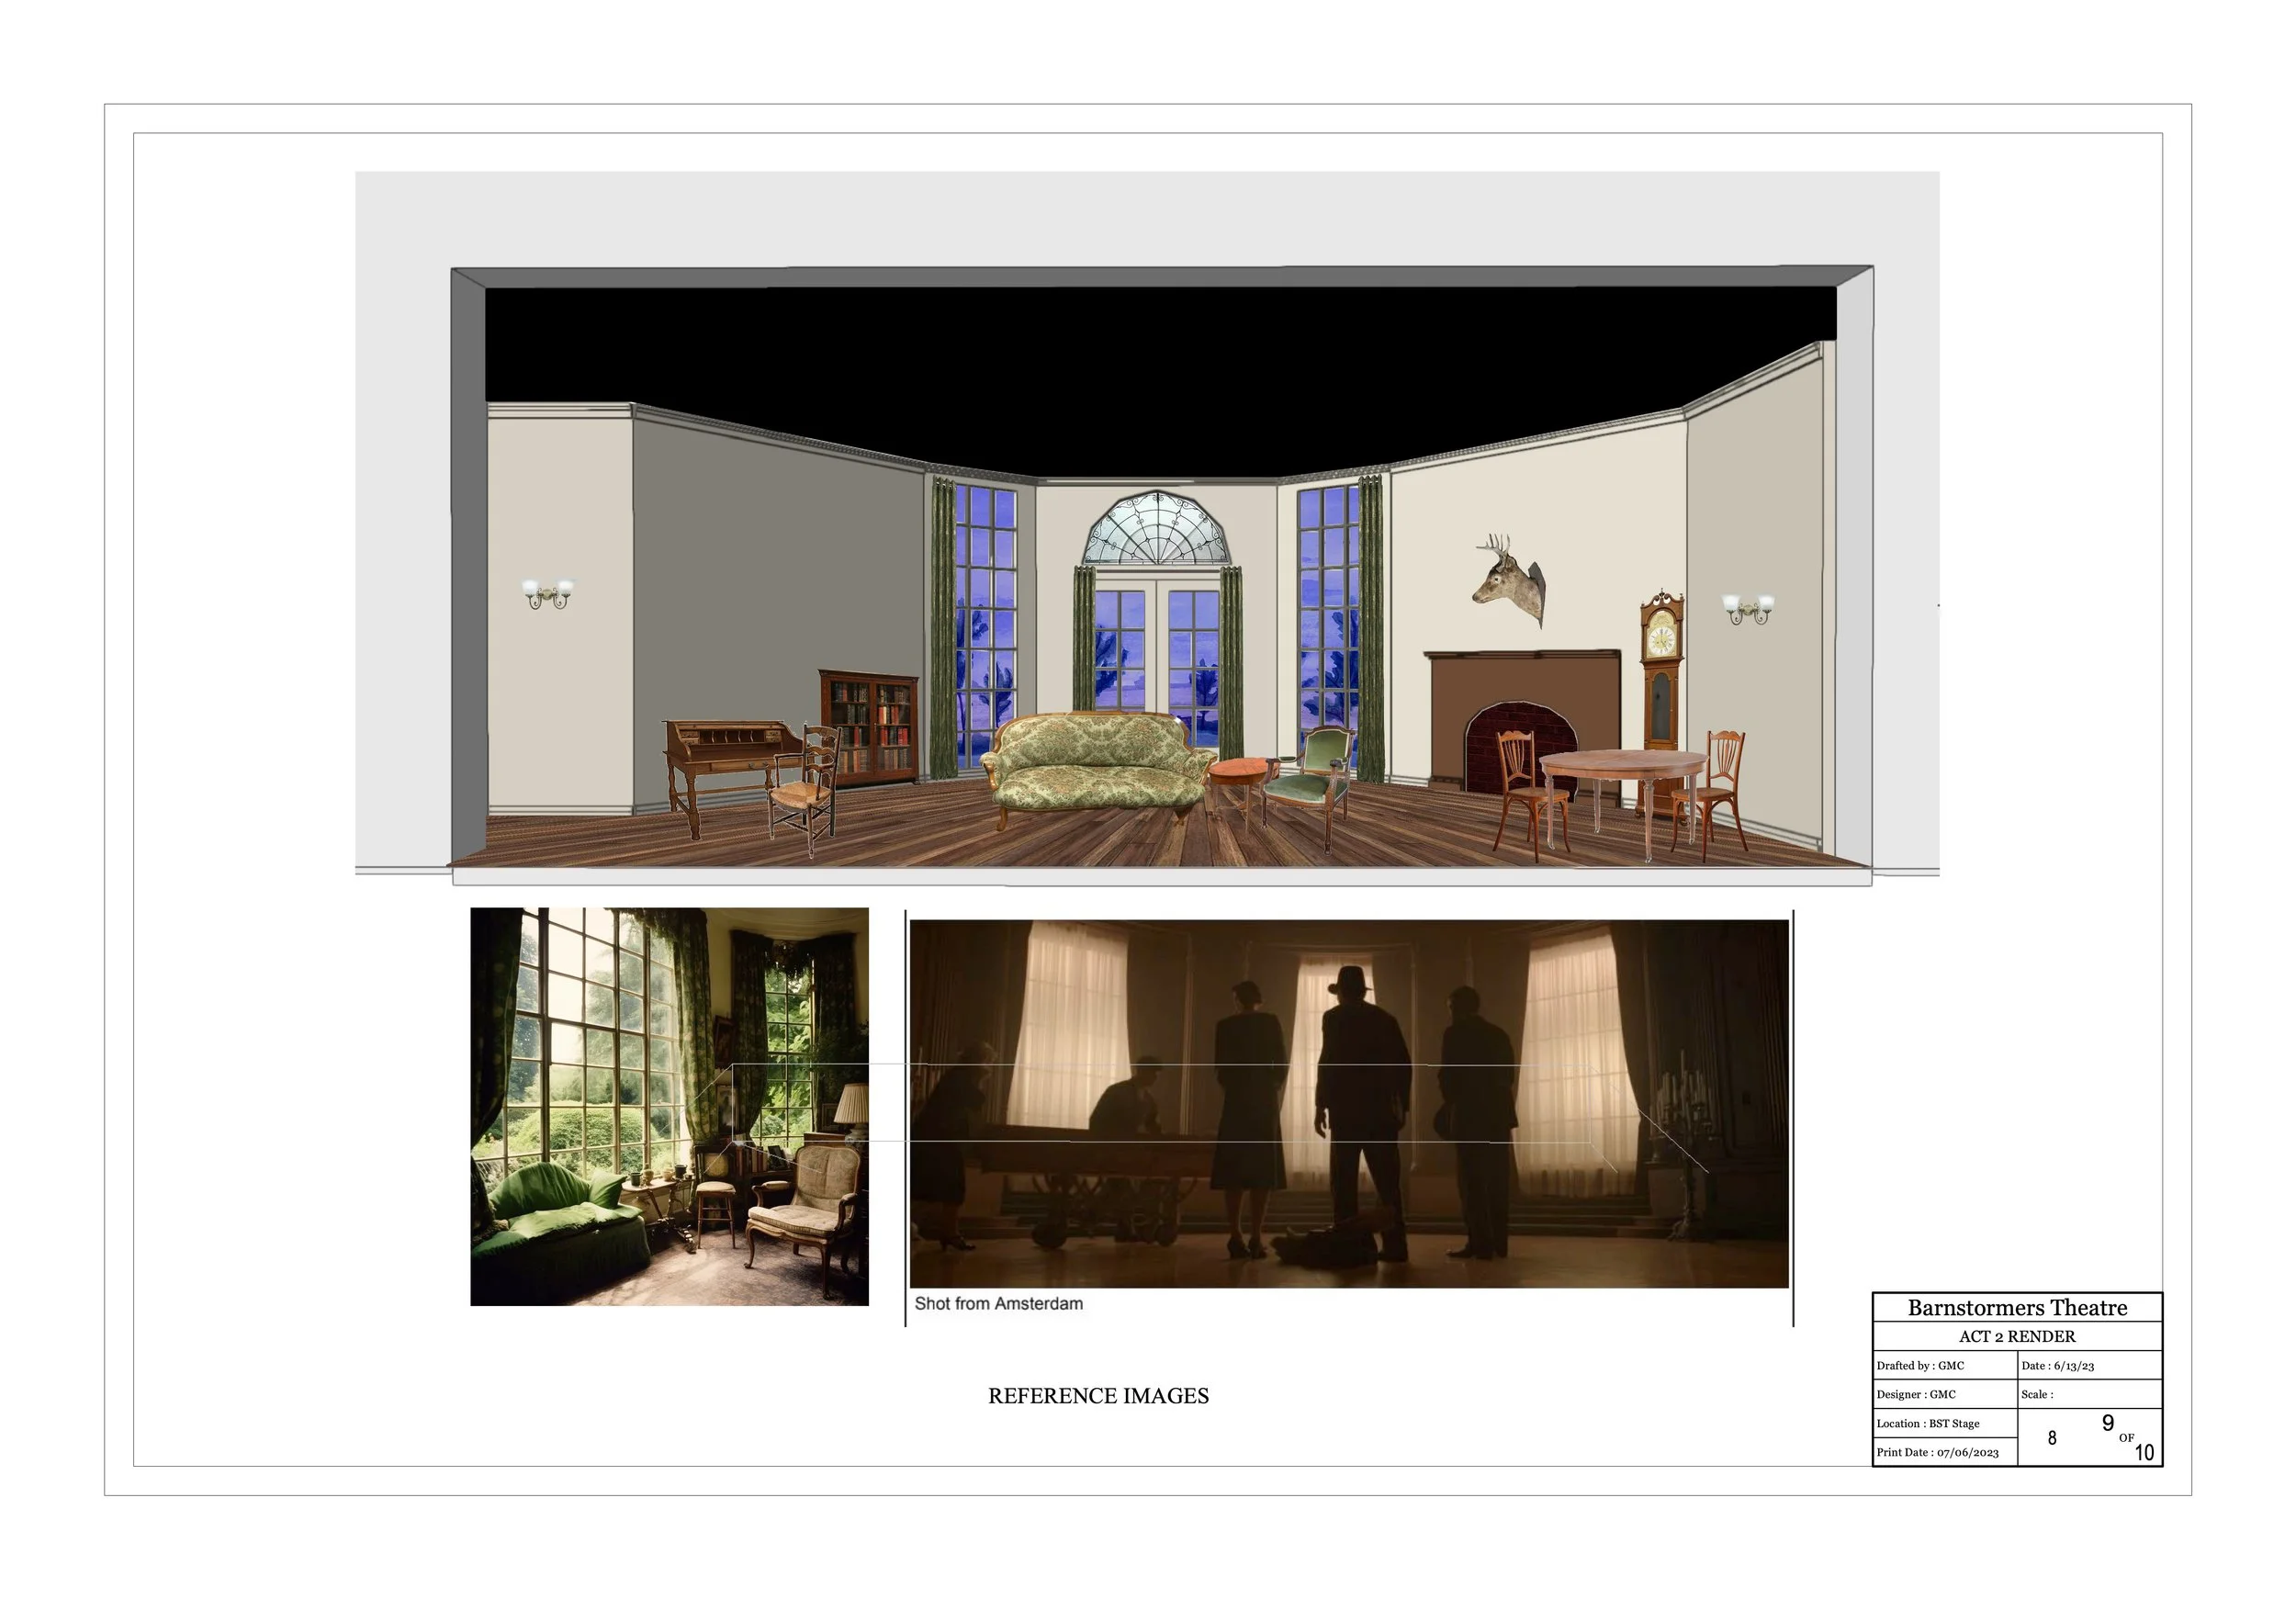
Task: Click the "Date : 6/13/23" field
Action: 2057,1365
